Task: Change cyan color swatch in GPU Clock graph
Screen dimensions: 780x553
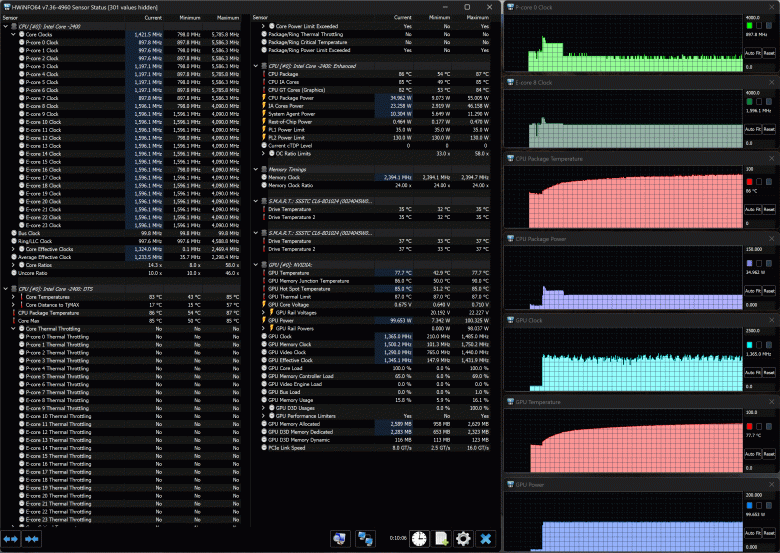Action: 749,345
